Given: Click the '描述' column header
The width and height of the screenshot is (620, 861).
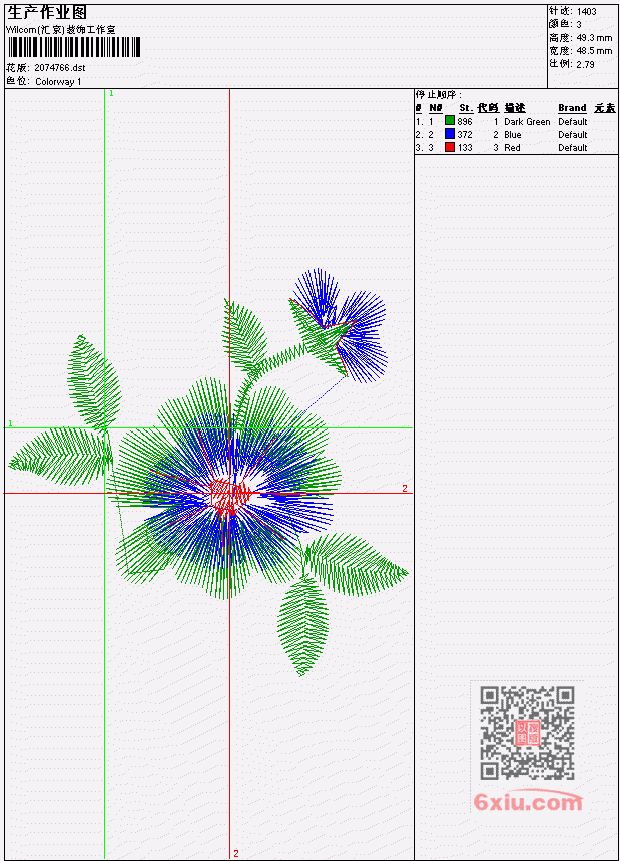Looking at the screenshot, I should point(515,108).
